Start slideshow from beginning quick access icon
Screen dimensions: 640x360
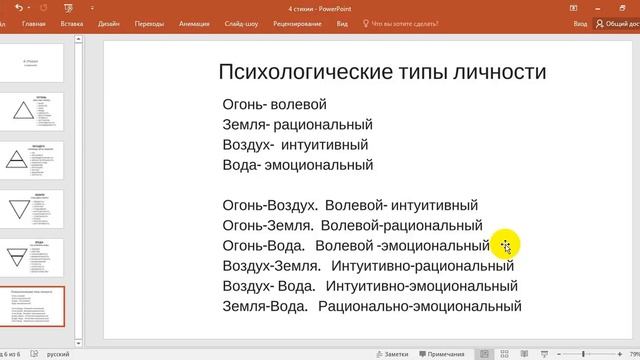tap(69, 8)
